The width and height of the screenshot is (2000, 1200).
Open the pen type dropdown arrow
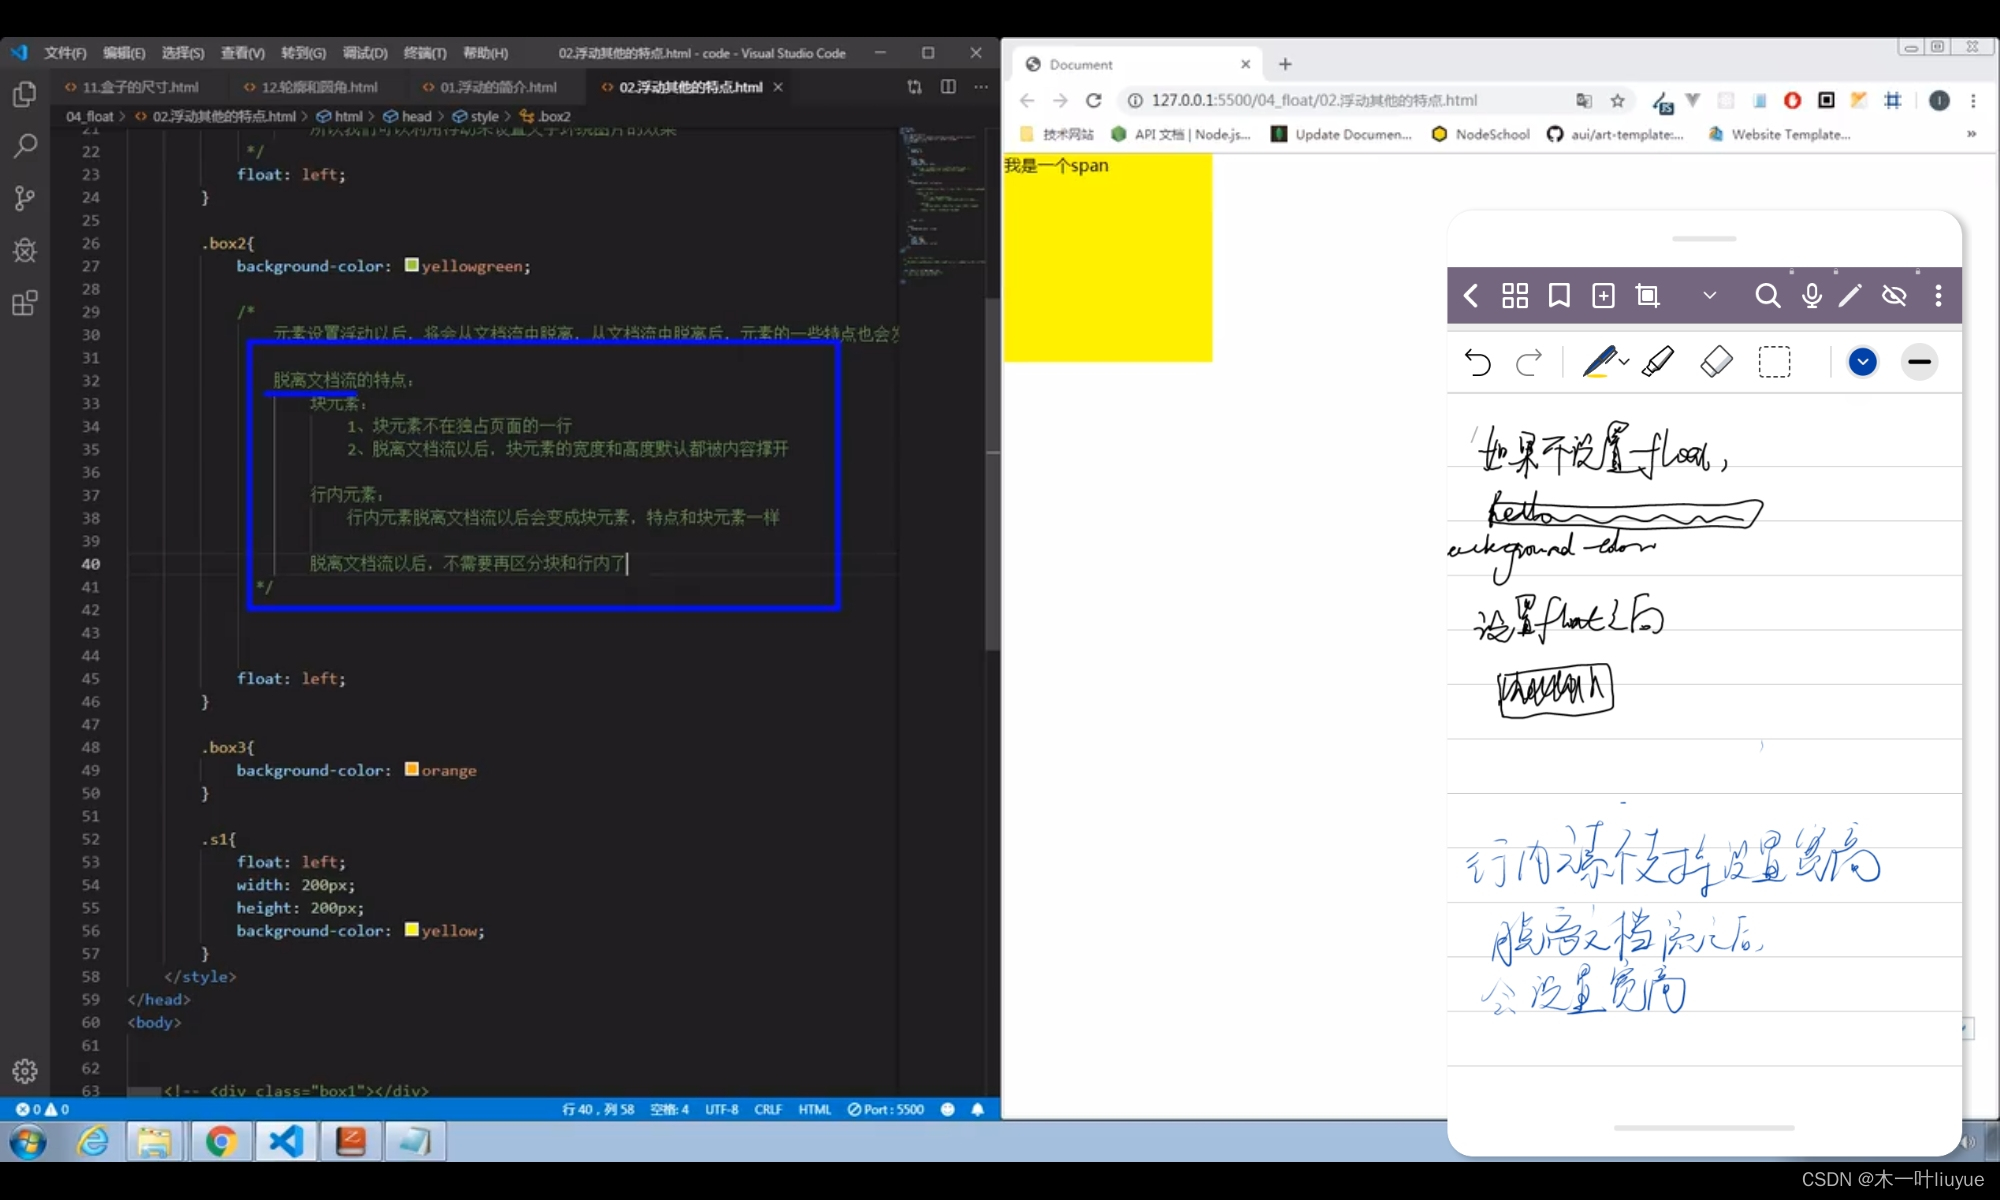1624,362
